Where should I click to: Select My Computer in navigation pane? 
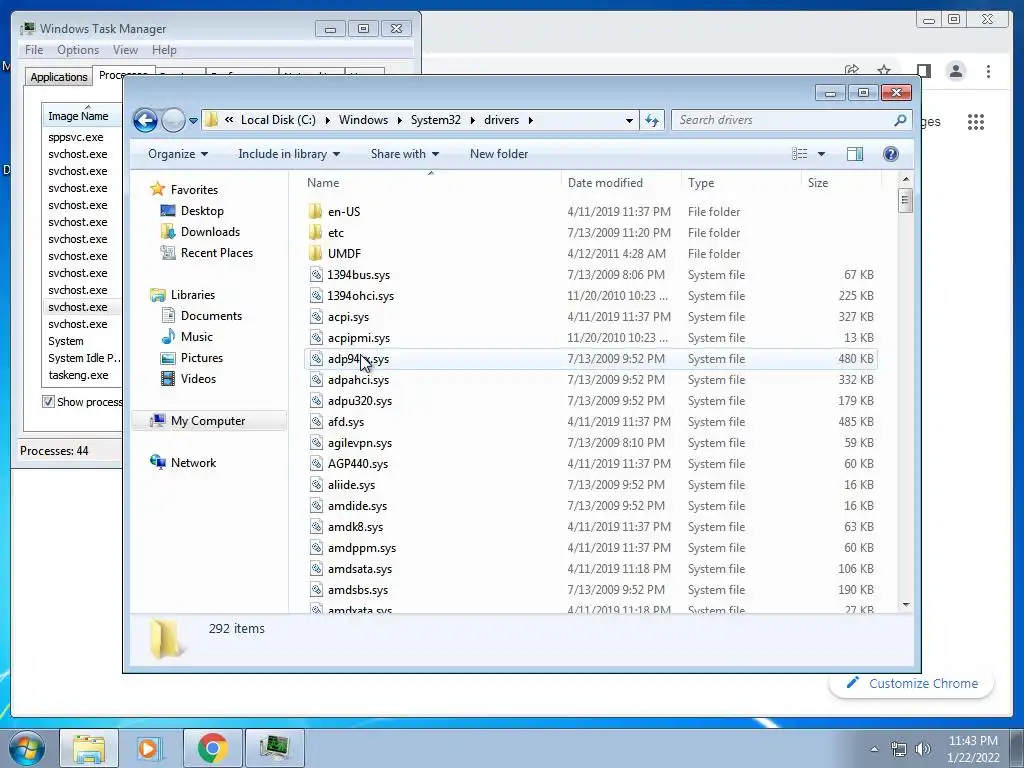click(208, 421)
